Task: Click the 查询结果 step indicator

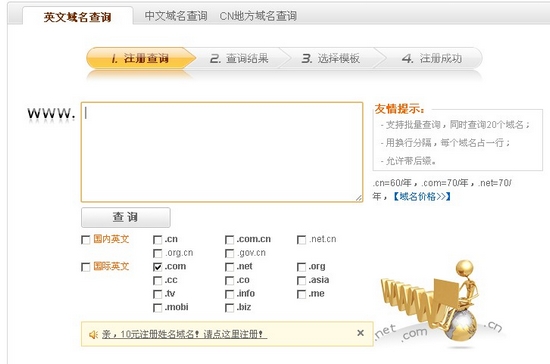Action: pos(240,58)
